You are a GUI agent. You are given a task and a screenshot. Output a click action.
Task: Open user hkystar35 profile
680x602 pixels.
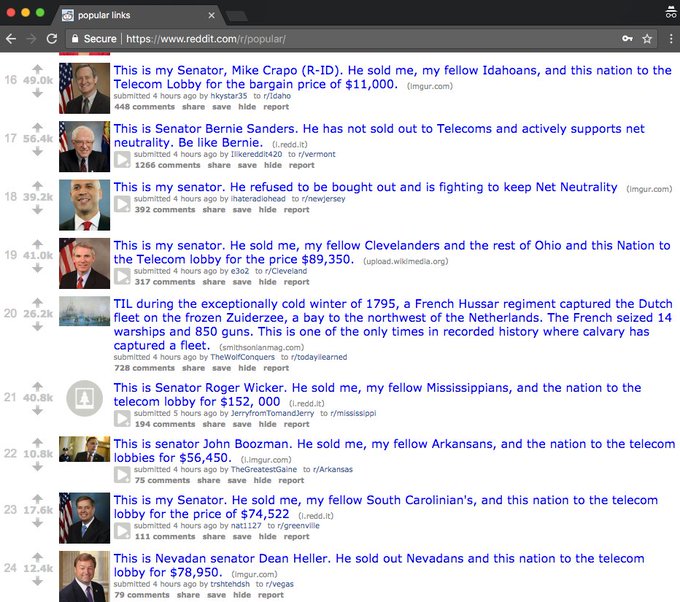[229, 96]
